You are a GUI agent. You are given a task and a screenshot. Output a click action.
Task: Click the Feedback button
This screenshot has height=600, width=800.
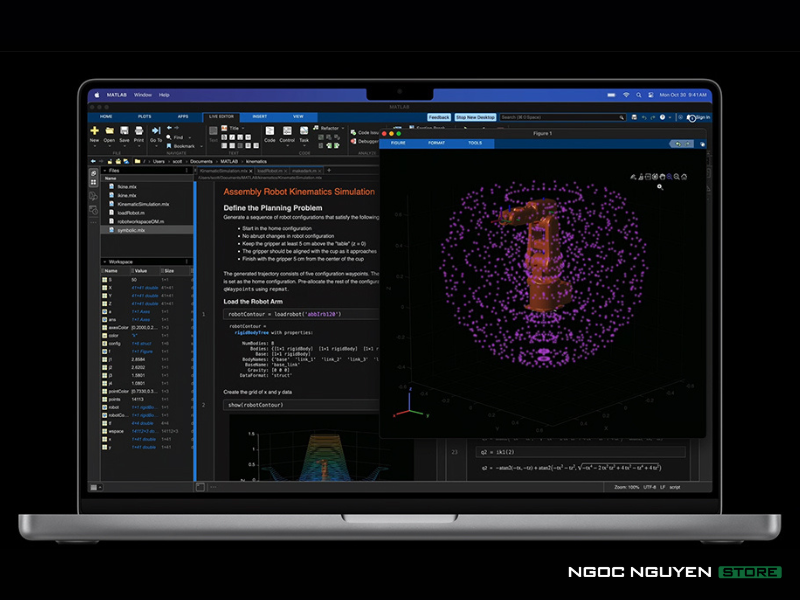click(x=438, y=117)
